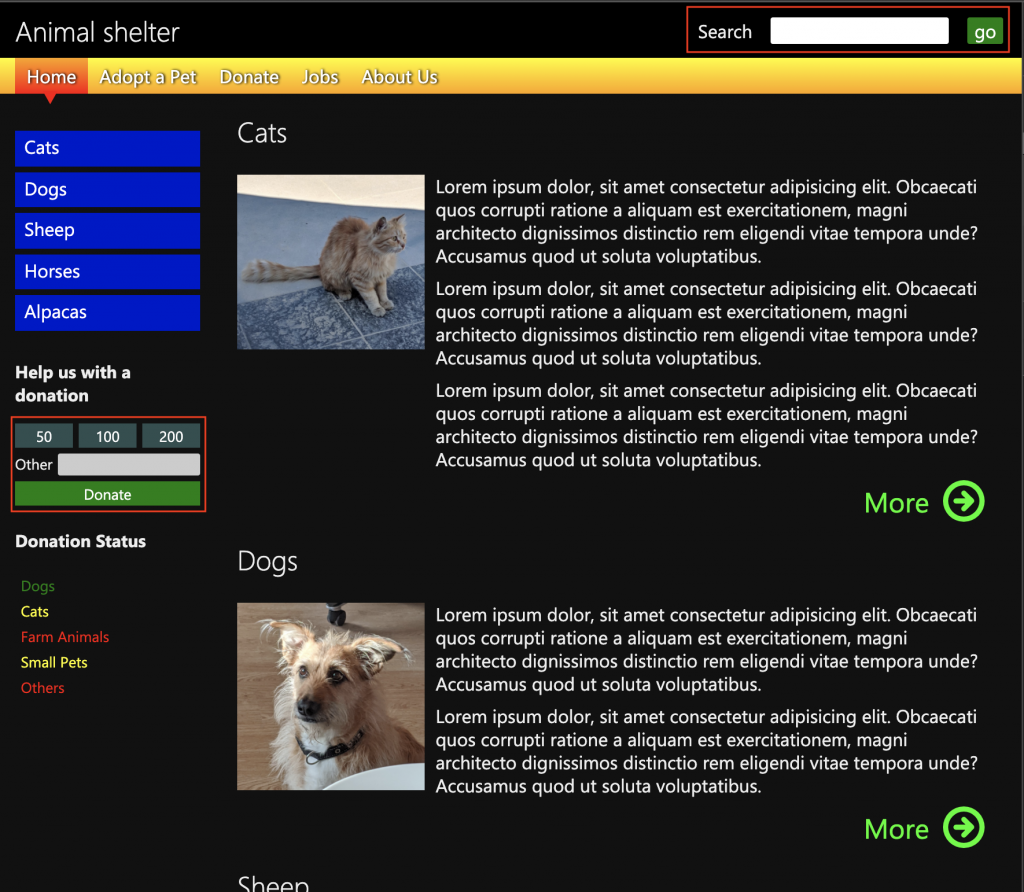This screenshot has width=1024, height=892.
Task: Click the Donation Status heading
Action: [x=80, y=541]
